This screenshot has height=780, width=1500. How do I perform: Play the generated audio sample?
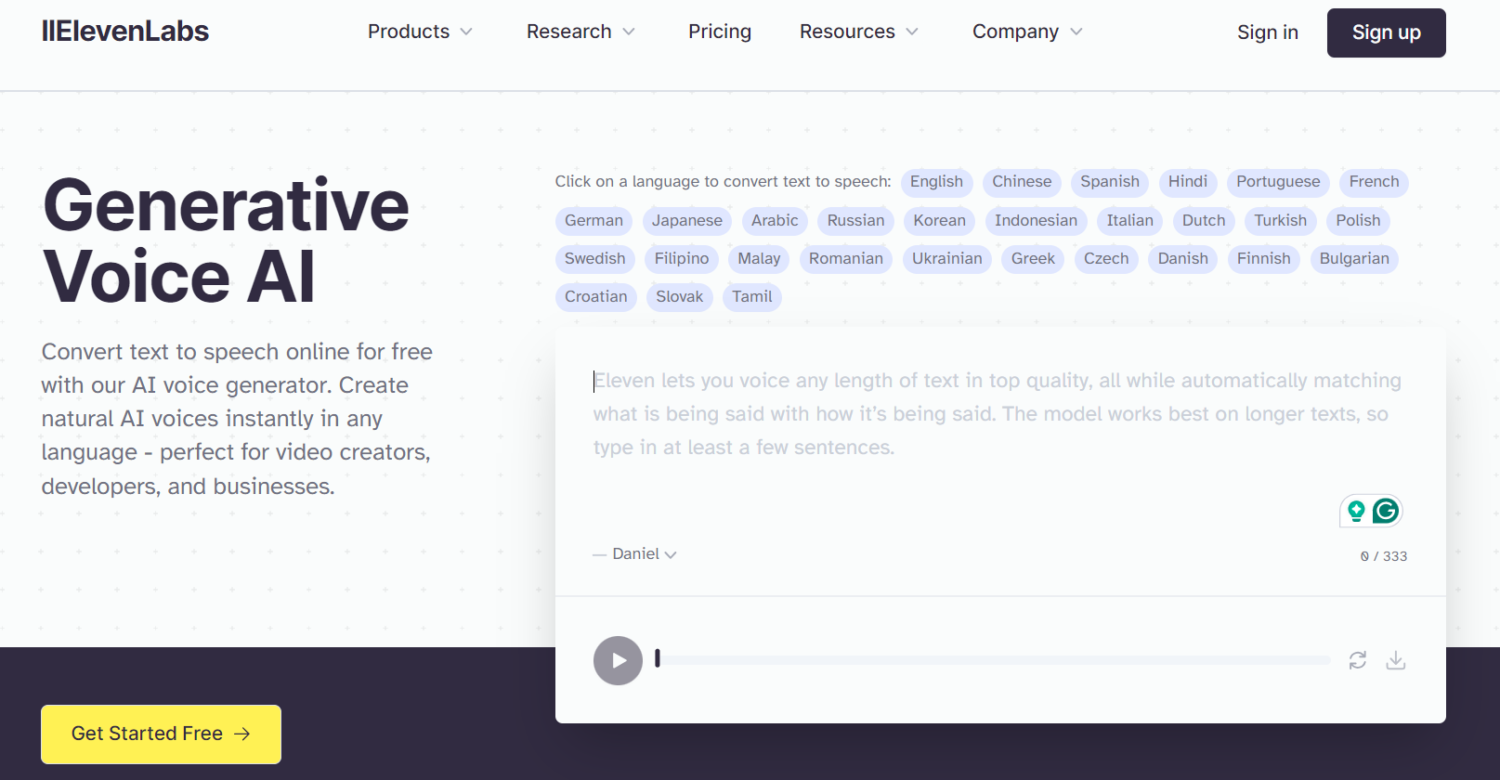pyautogui.click(x=618, y=660)
